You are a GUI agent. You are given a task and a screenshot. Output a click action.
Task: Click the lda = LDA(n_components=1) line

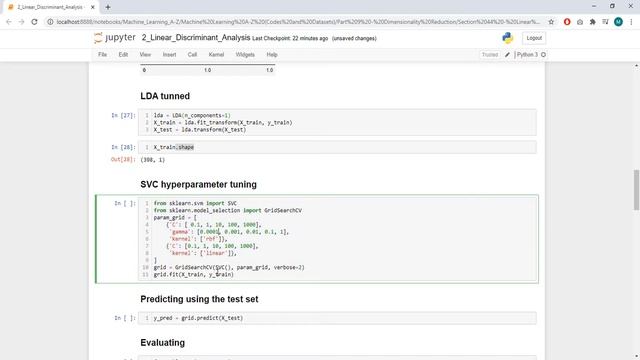192,116
